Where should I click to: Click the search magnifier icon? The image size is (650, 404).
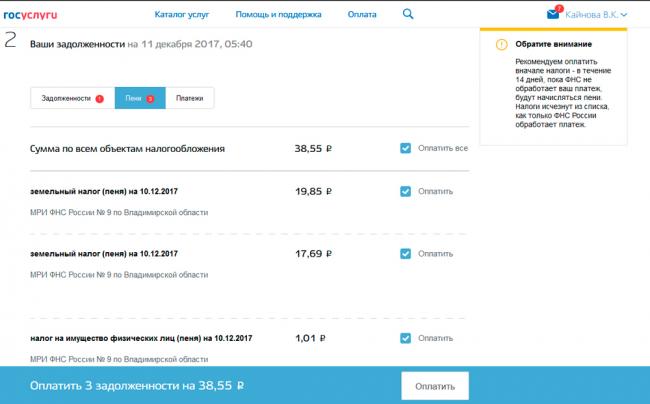[408, 14]
